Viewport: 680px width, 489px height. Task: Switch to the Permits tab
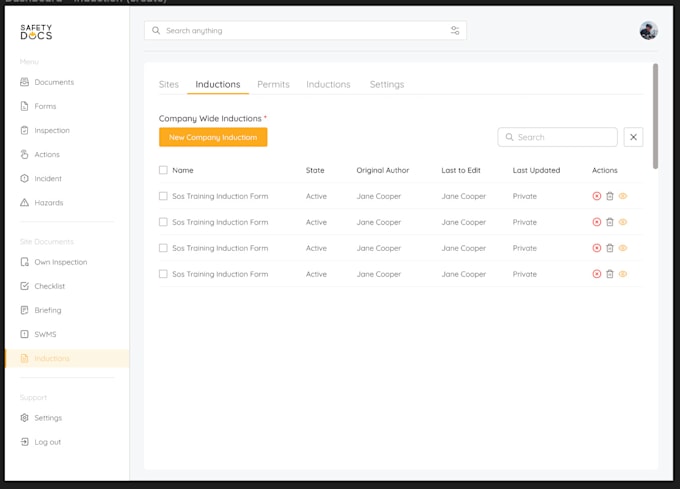pos(273,84)
